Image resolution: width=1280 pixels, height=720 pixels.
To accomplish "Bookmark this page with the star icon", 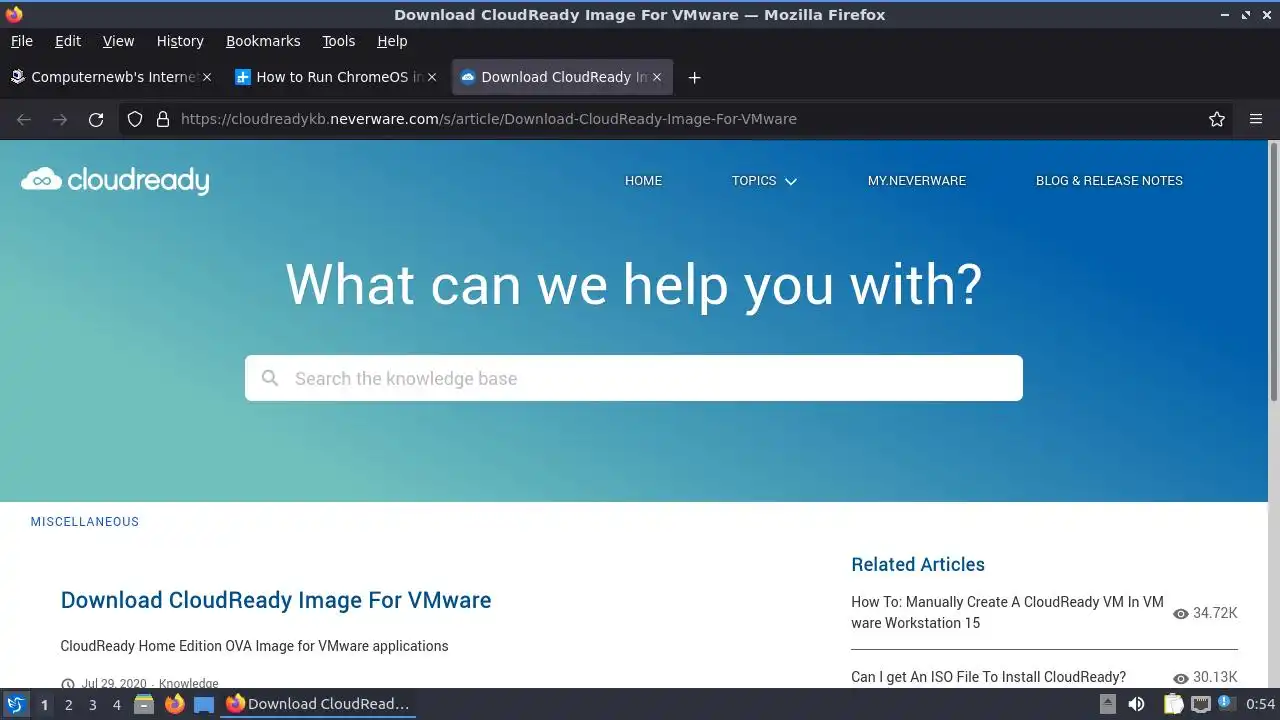I will pos(1217,119).
